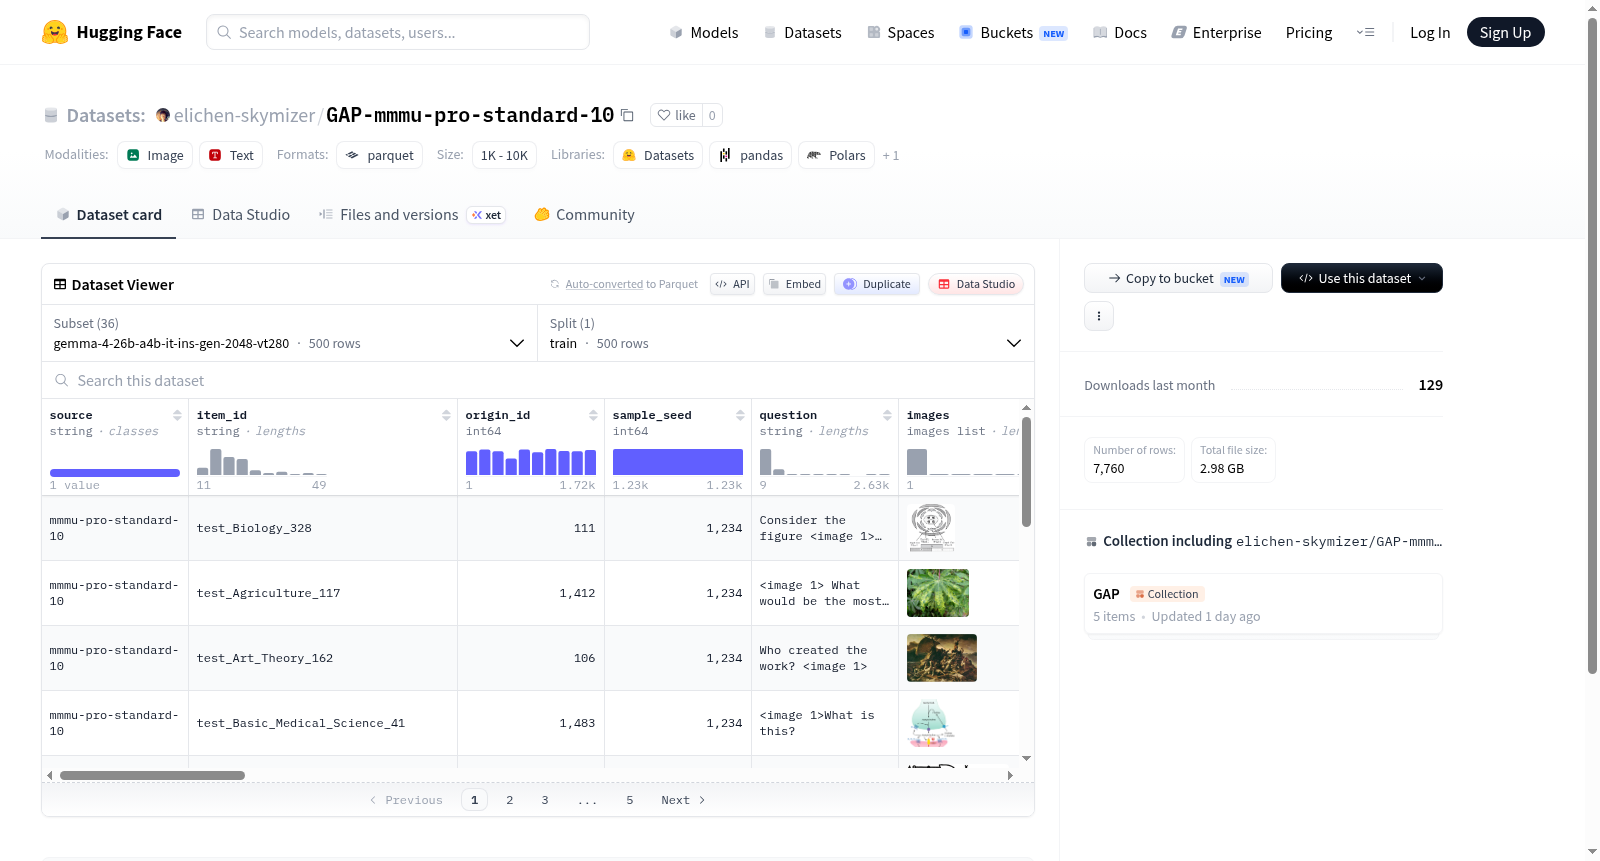Screen dimensions: 1600x861
Task: Open the Models menu
Action: (x=704, y=32)
